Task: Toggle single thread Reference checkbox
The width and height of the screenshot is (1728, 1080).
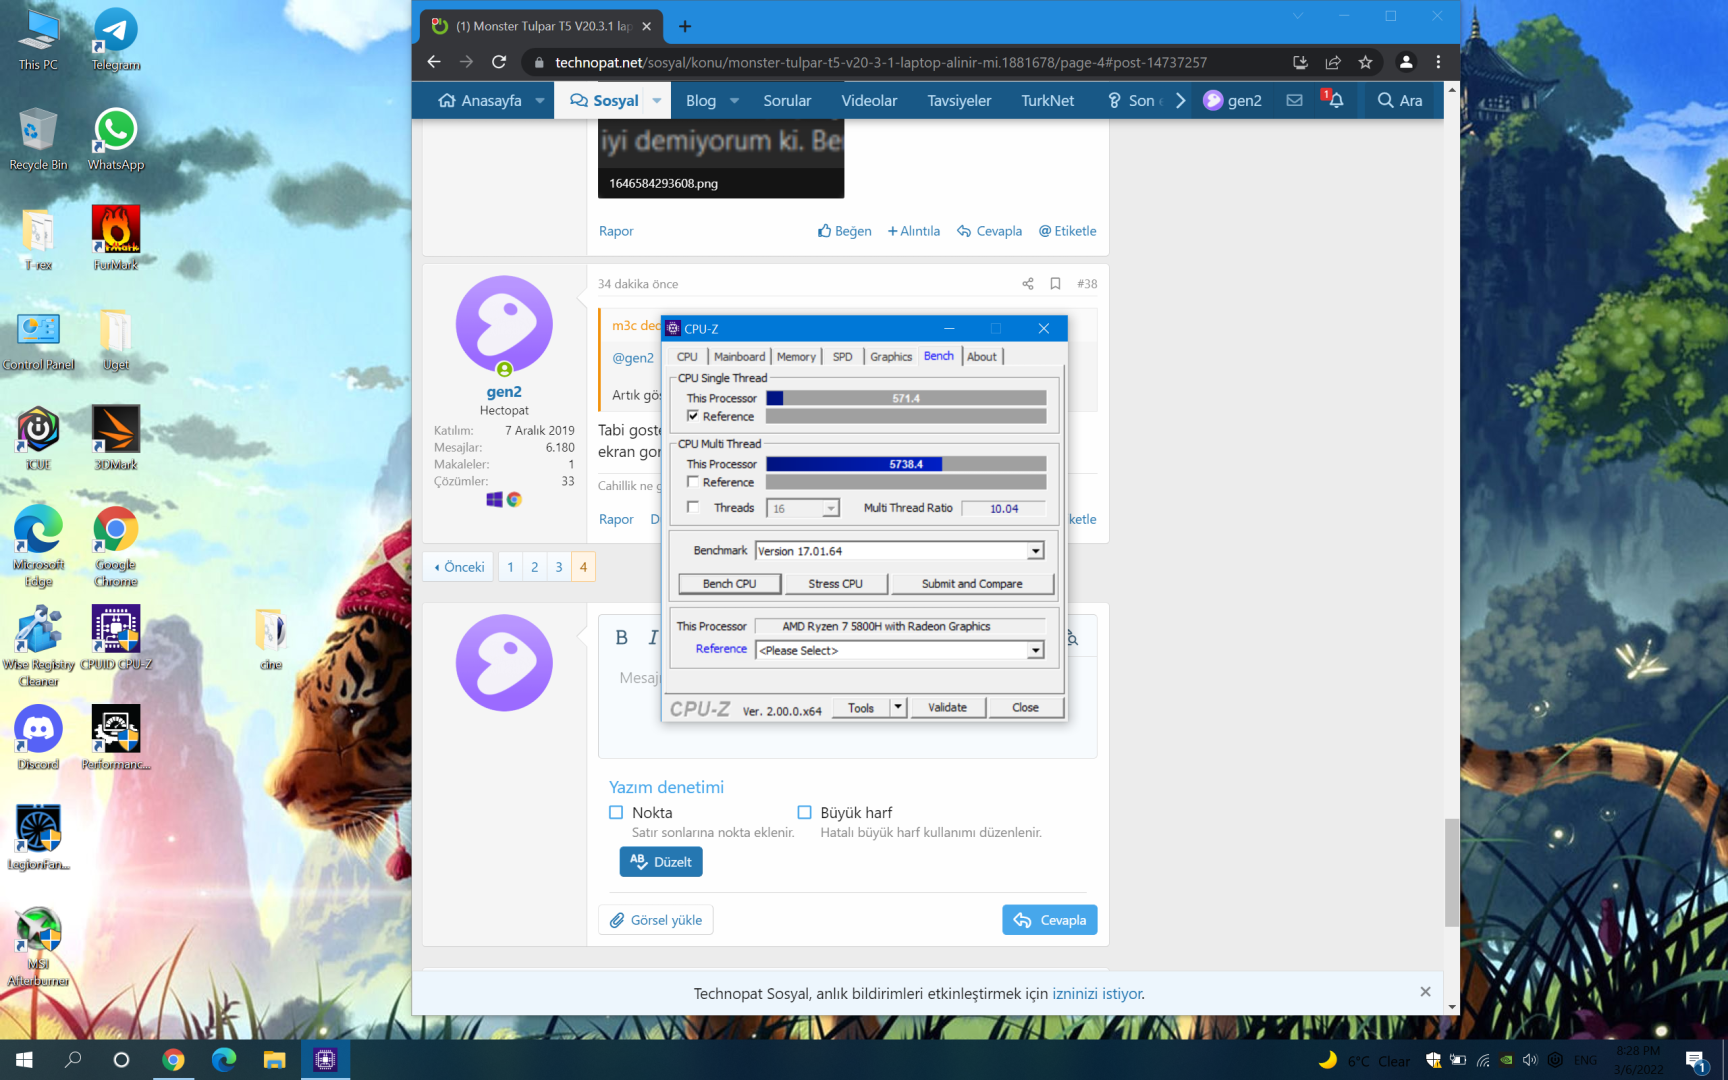Action: (693, 416)
